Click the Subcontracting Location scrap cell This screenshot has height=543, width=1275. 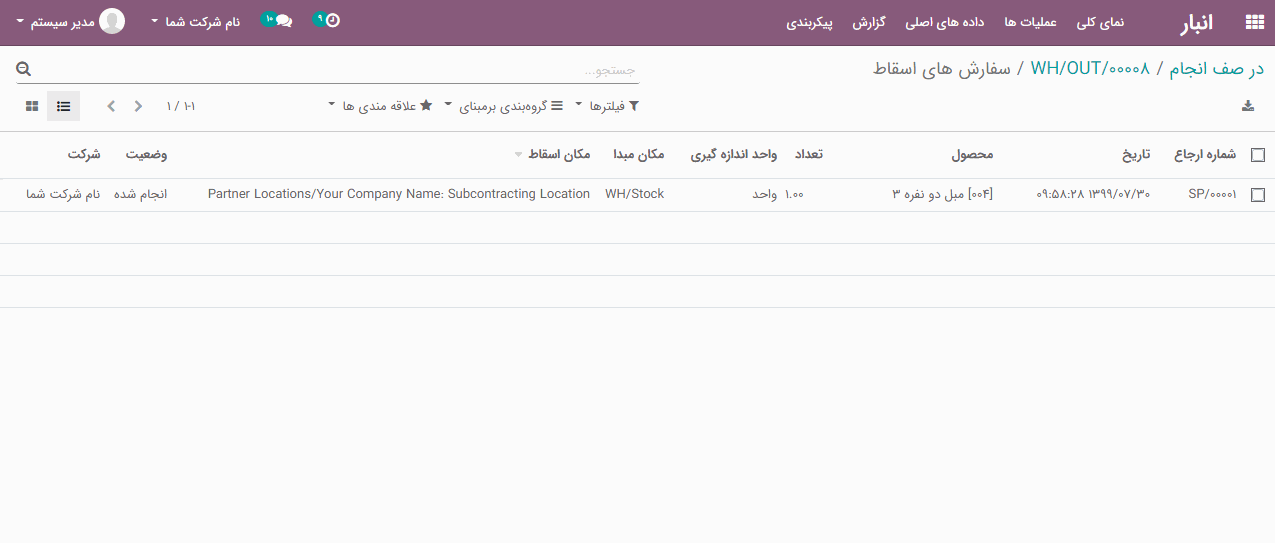pyautogui.click(x=399, y=194)
